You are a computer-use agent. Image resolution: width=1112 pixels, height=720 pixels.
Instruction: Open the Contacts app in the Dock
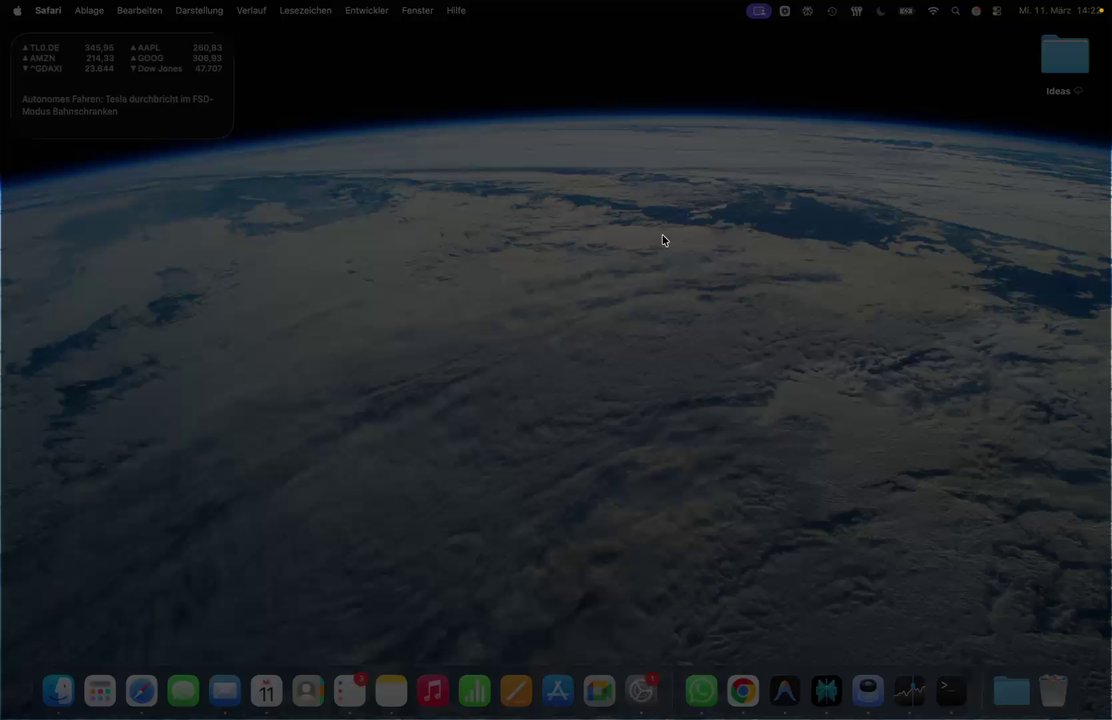(308, 691)
